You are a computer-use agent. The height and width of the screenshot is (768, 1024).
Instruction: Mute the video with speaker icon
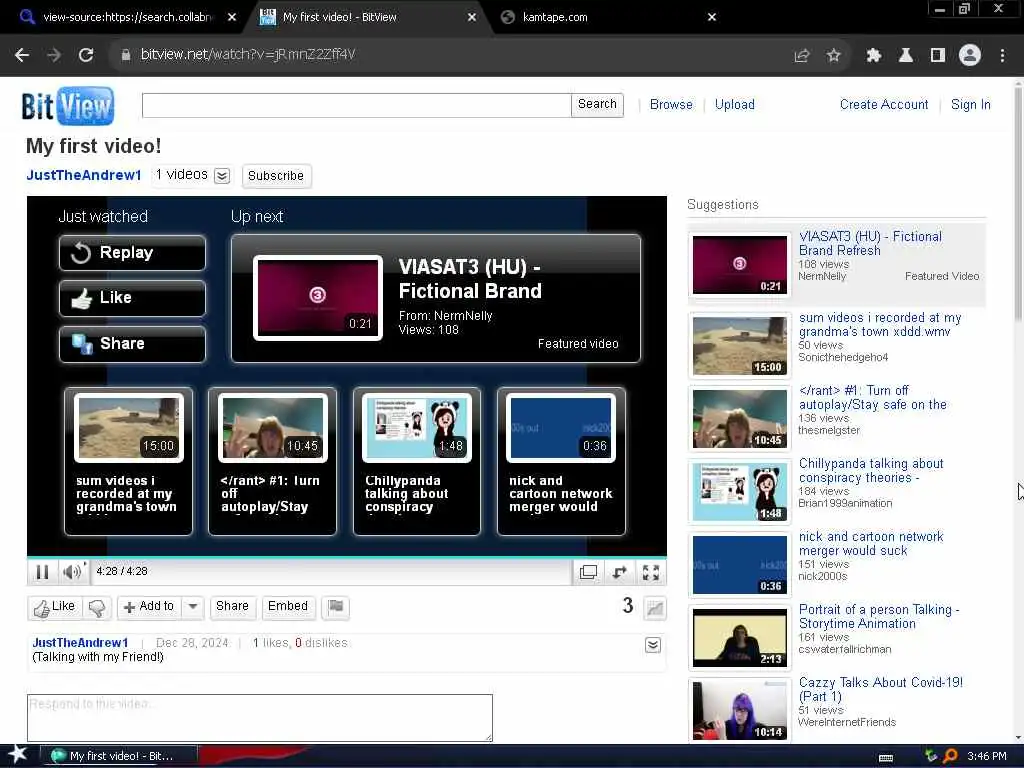click(72, 572)
